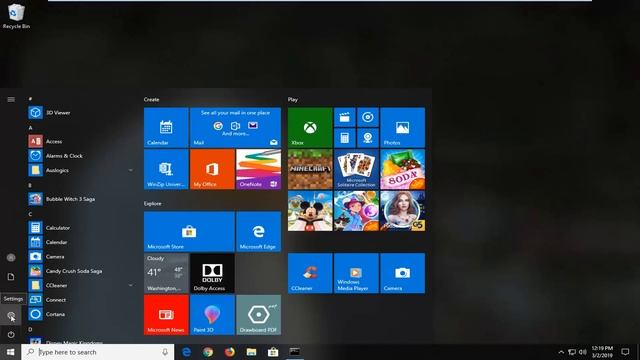
Task: Open the Xbox tile
Action: click(x=310, y=127)
